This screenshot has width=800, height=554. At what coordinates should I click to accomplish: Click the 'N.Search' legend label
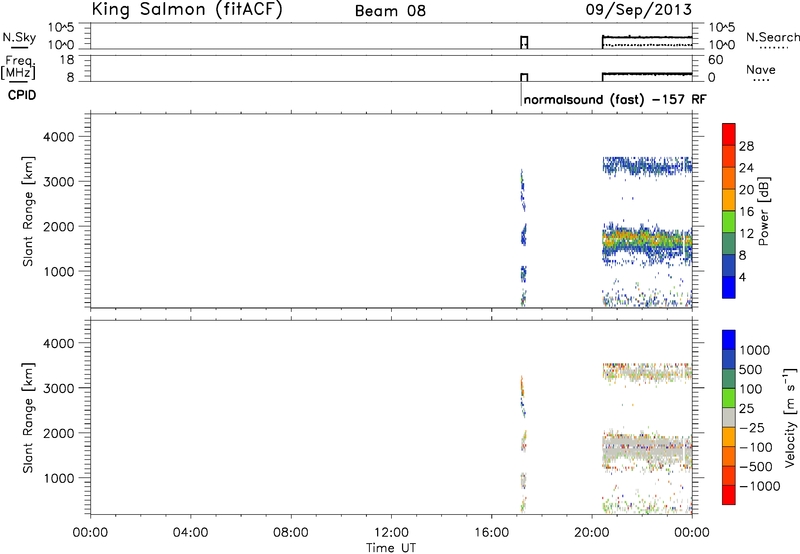773,37
